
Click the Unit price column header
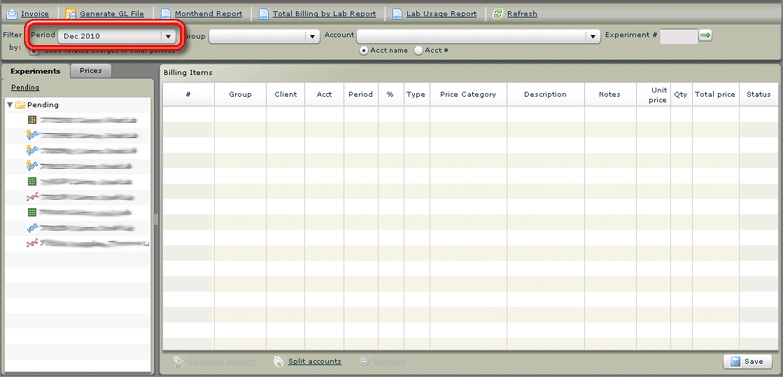(x=653, y=94)
